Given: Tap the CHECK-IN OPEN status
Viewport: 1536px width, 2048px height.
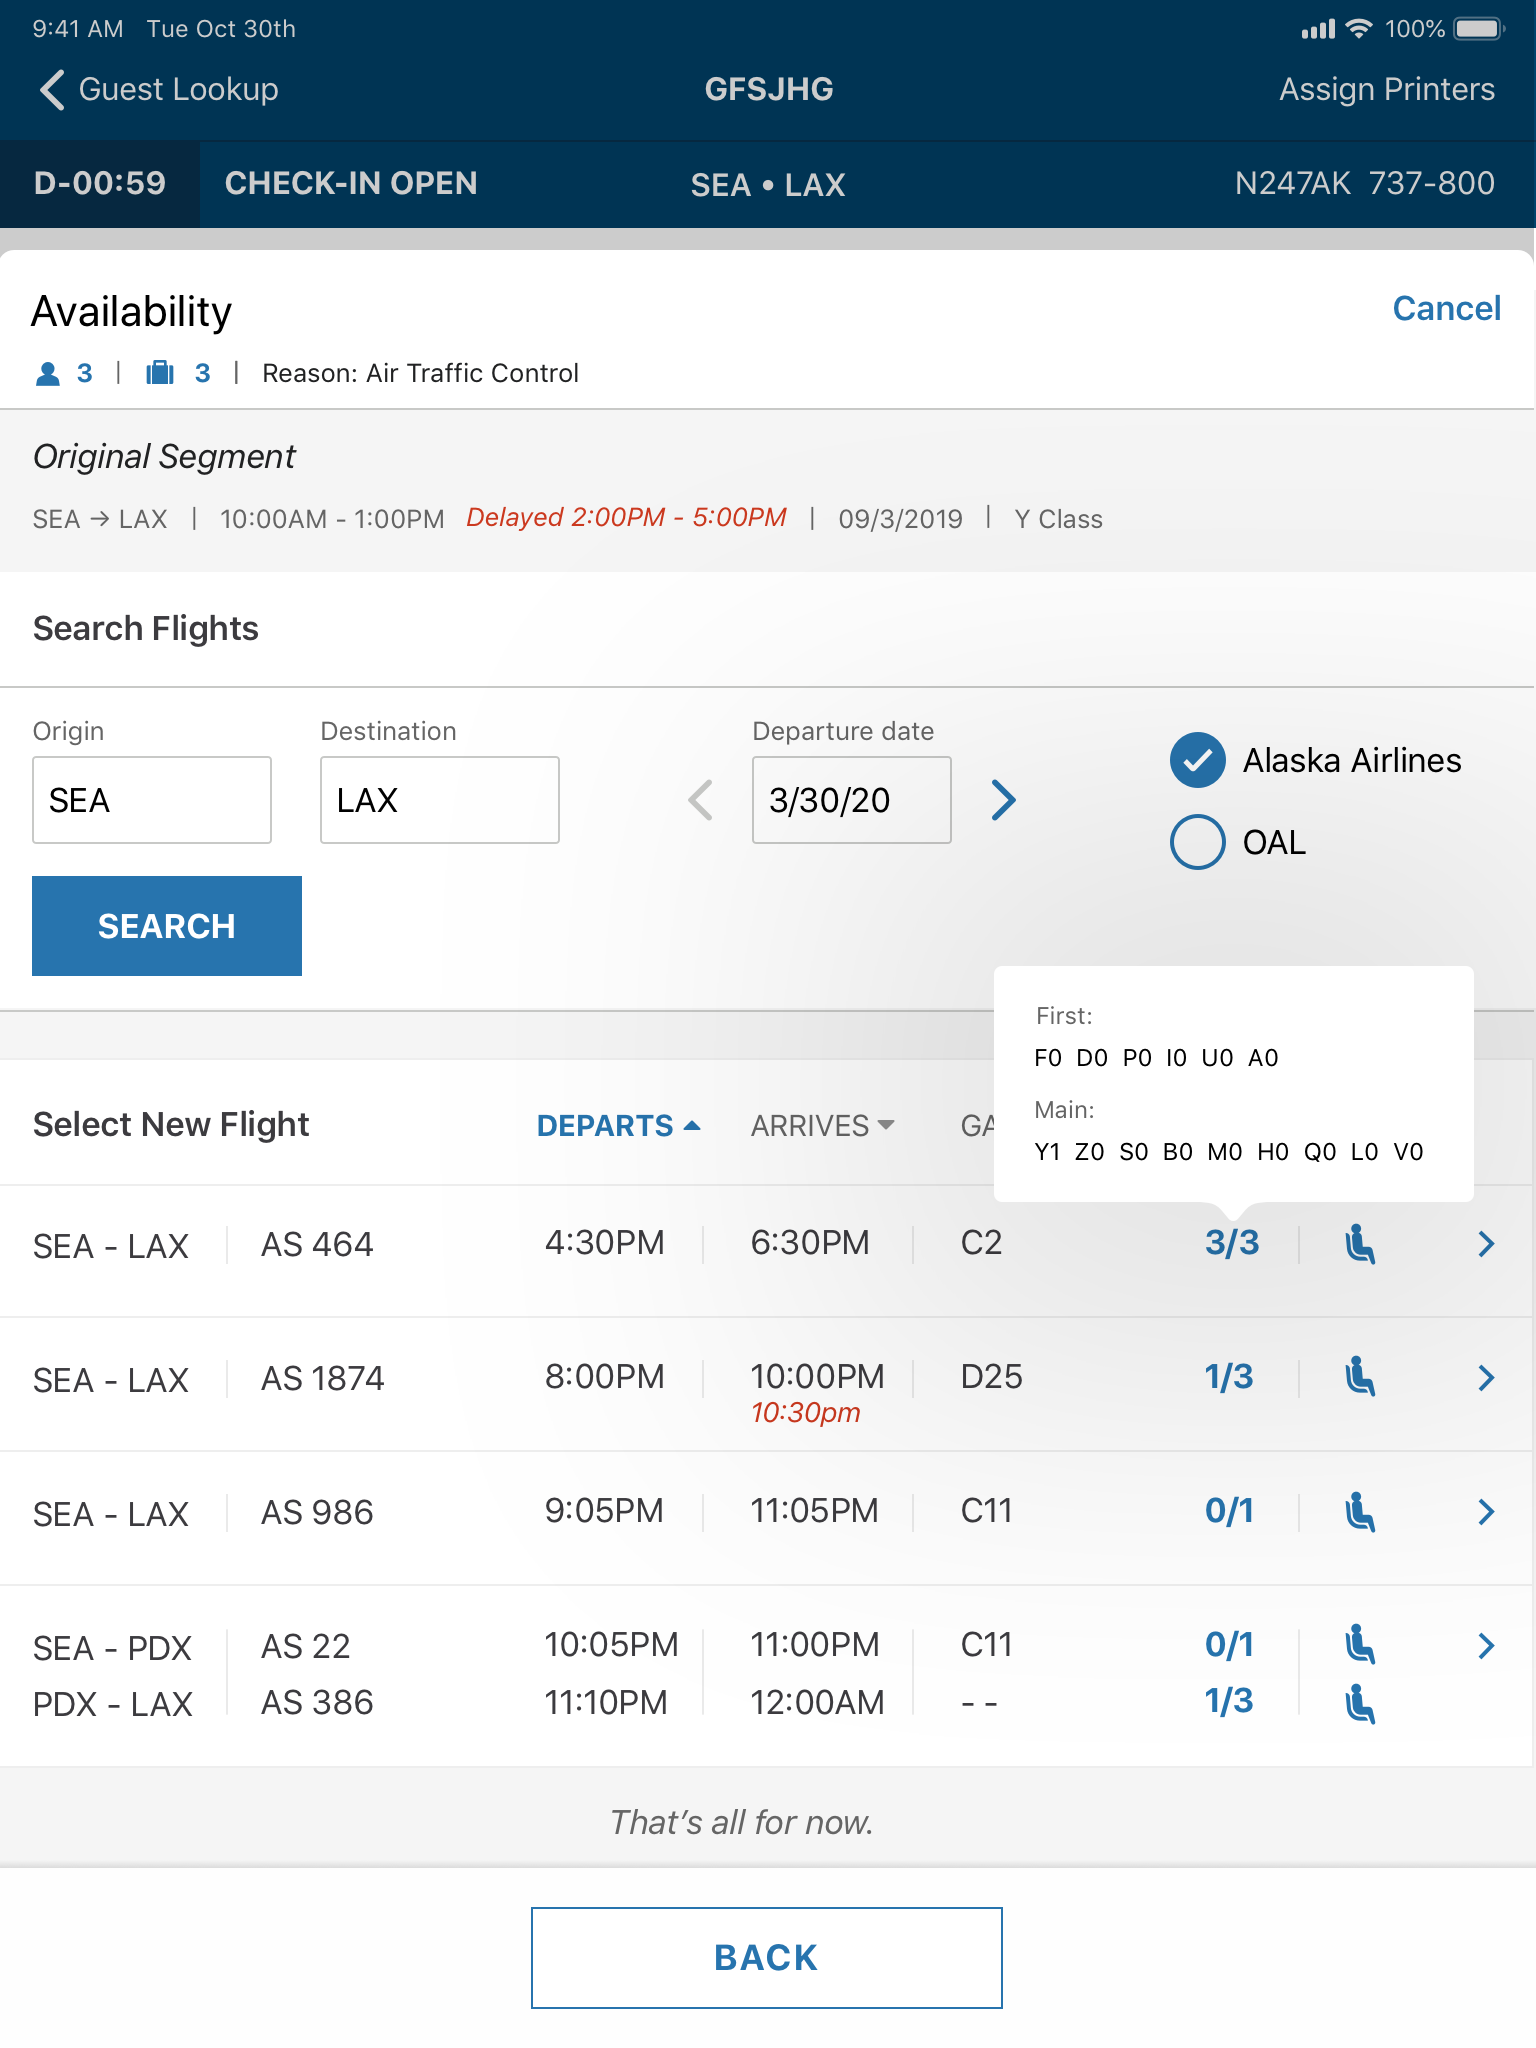Looking at the screenshot, I should click(351, 184).
